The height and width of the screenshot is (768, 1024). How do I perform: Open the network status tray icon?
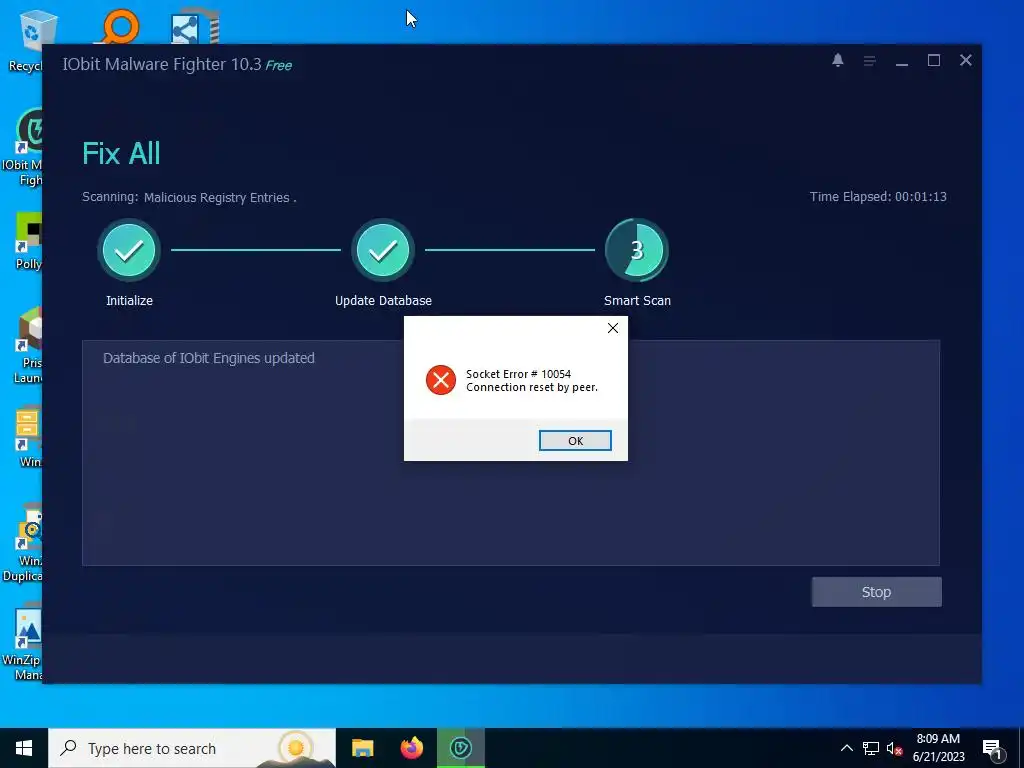tap(871, 748)
